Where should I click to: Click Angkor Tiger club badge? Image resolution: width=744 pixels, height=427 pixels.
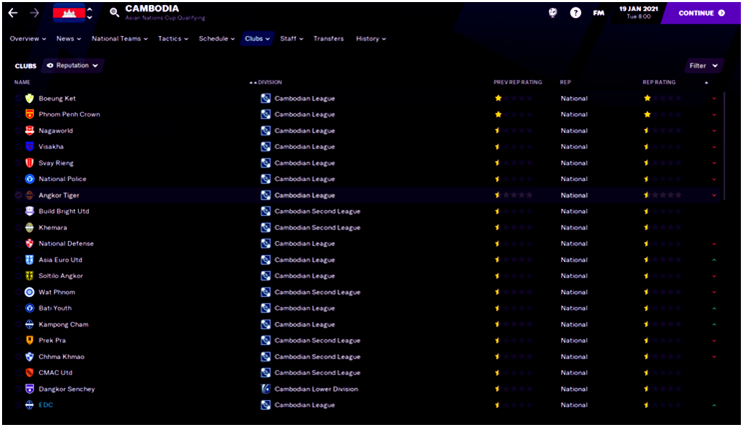pyautogui.click(x=29, y=195)
